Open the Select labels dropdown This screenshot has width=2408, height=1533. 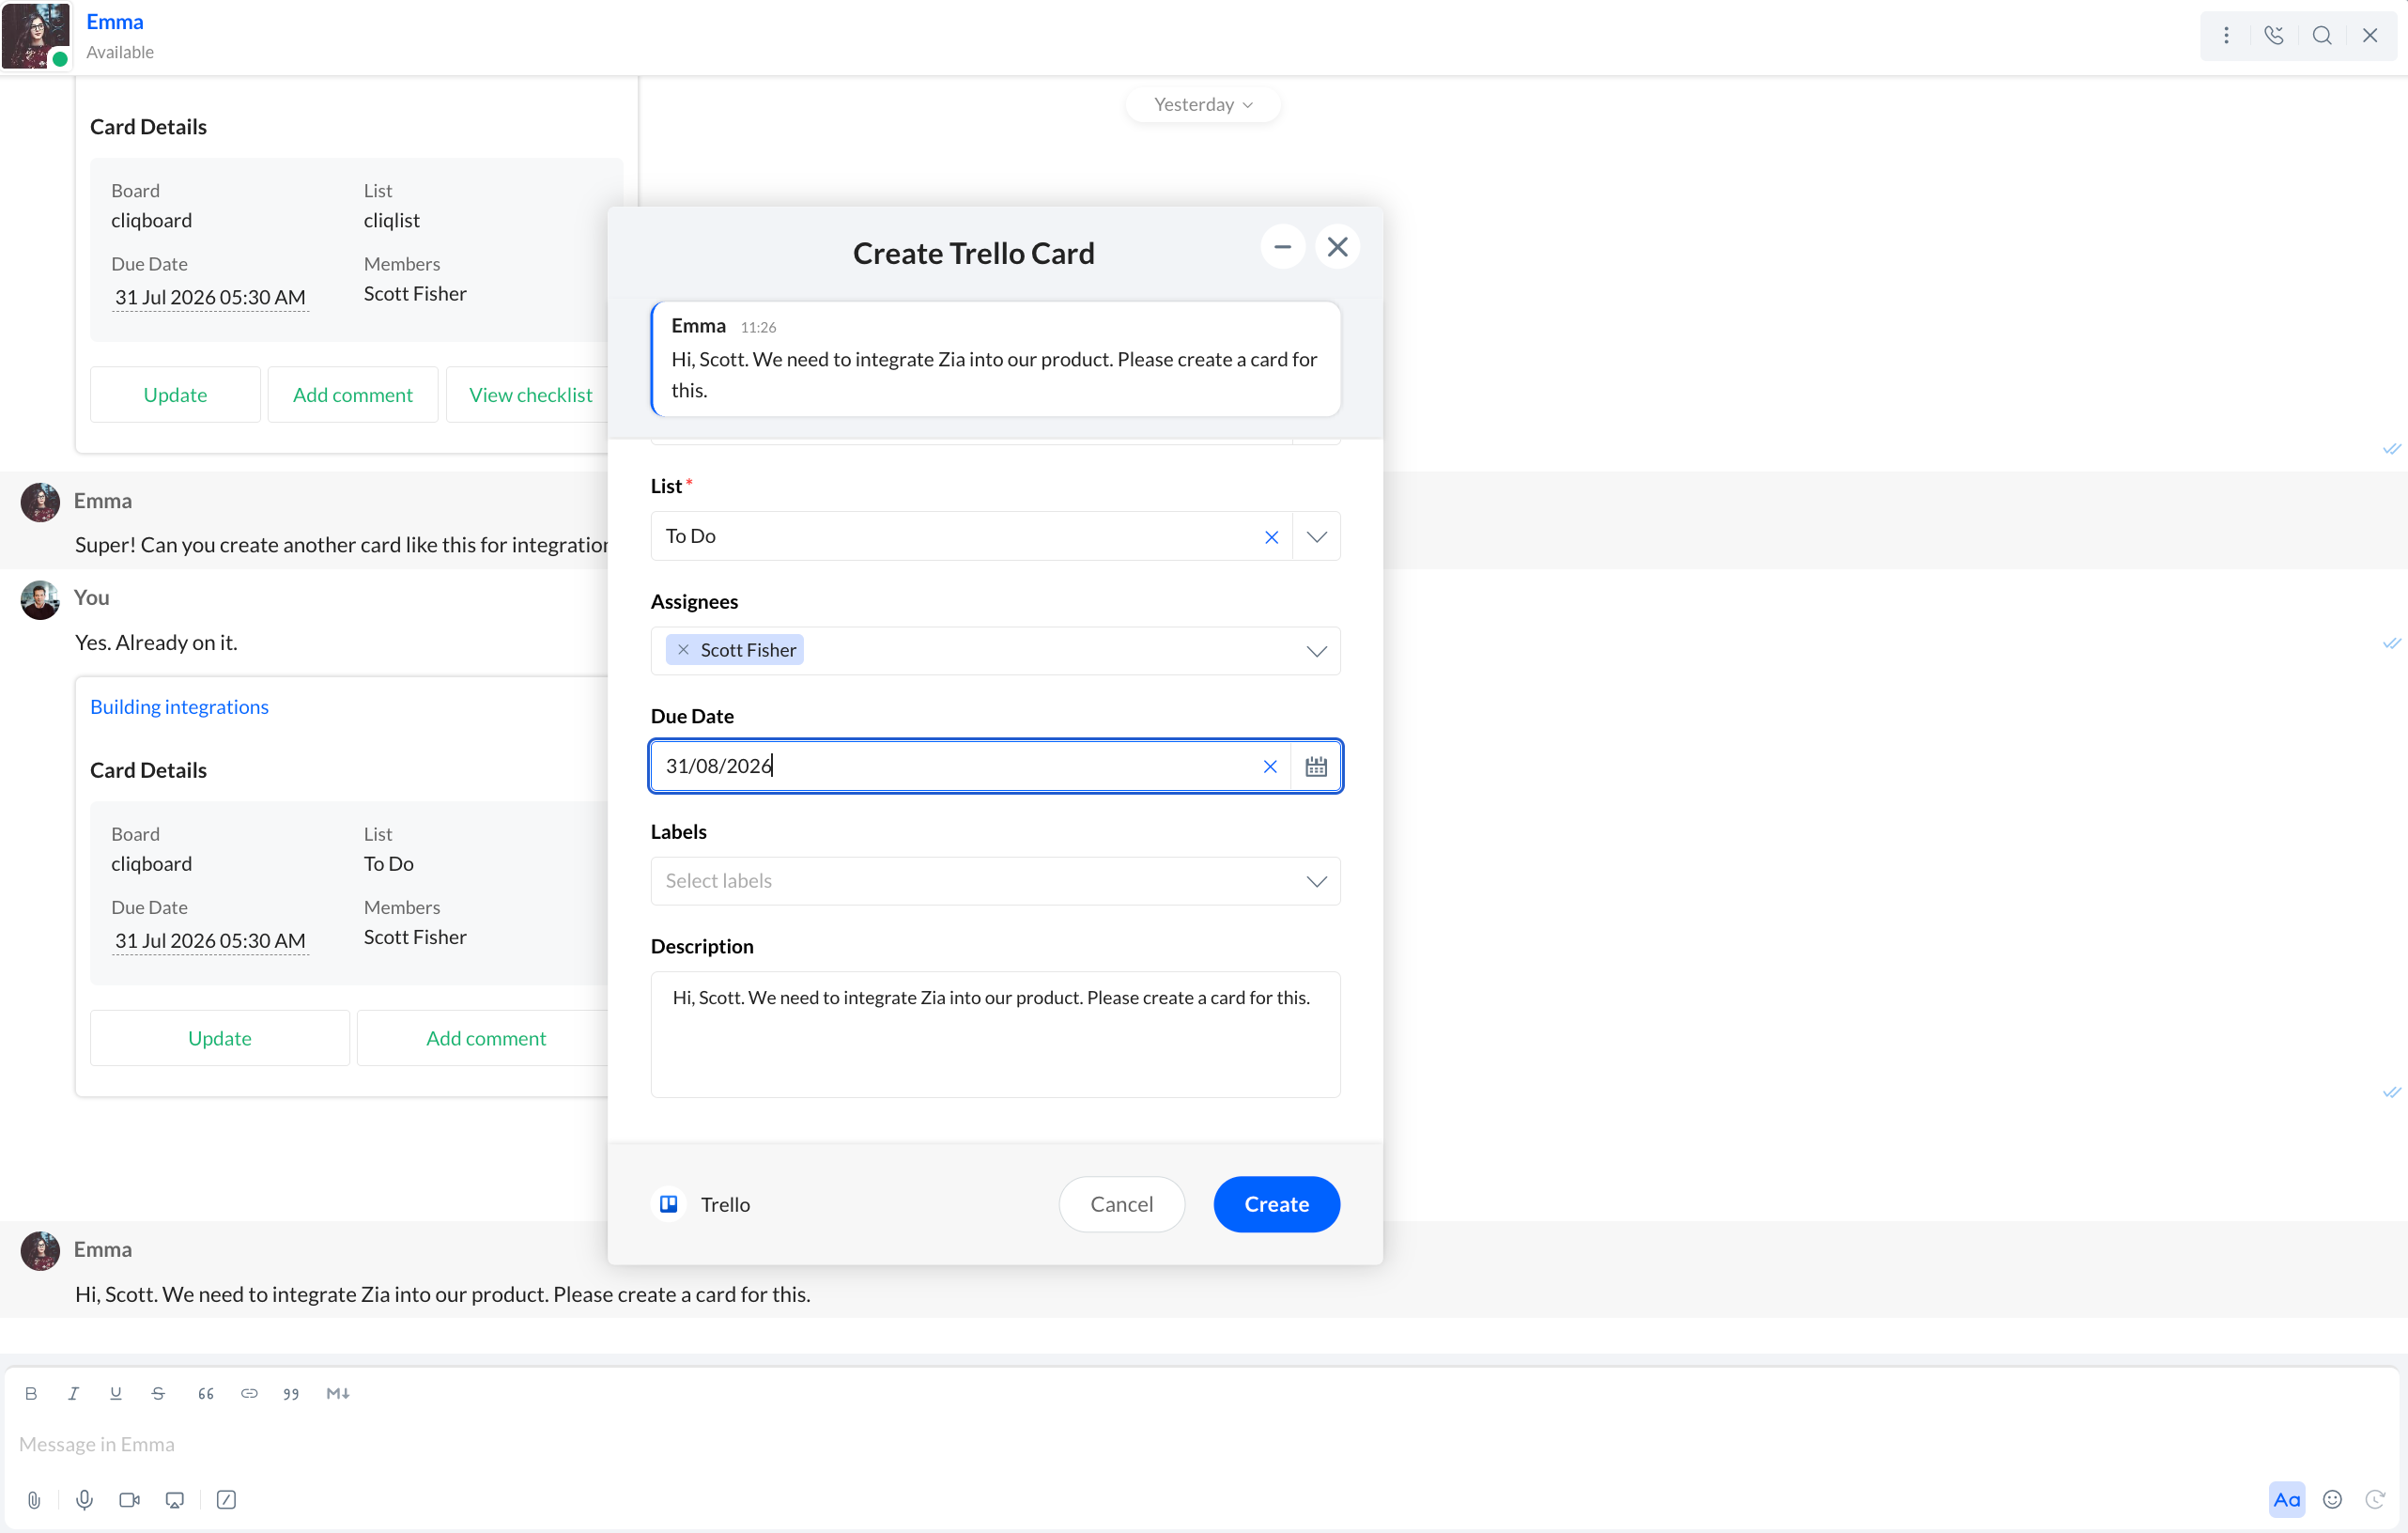(995, 881)
